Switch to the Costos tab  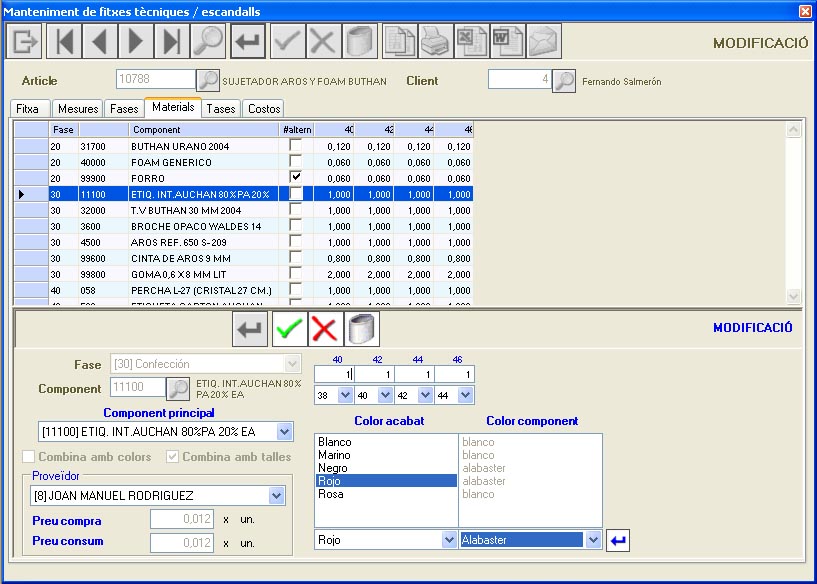[x=264, y=109]
